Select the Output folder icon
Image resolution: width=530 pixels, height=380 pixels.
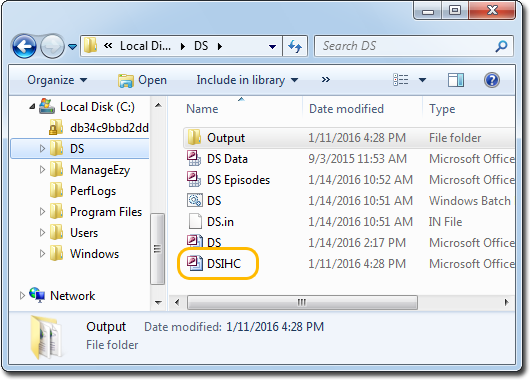(194, 137)
